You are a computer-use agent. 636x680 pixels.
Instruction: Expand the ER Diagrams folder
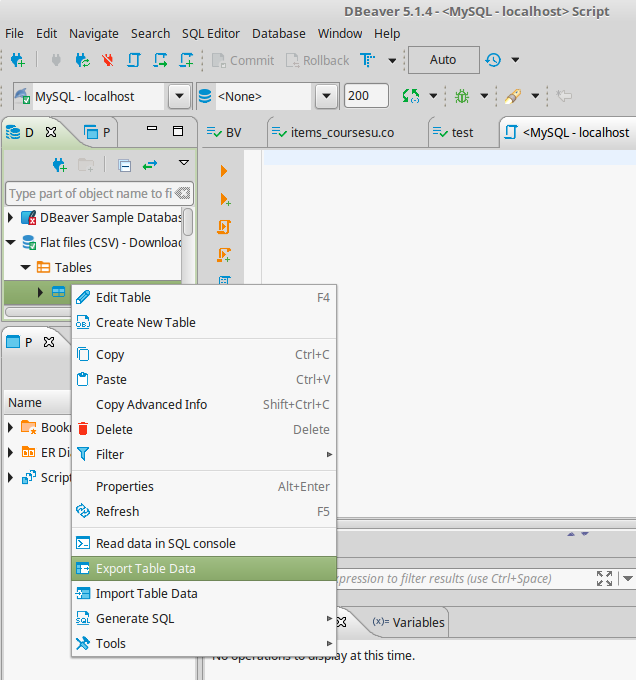coord(11,453)
